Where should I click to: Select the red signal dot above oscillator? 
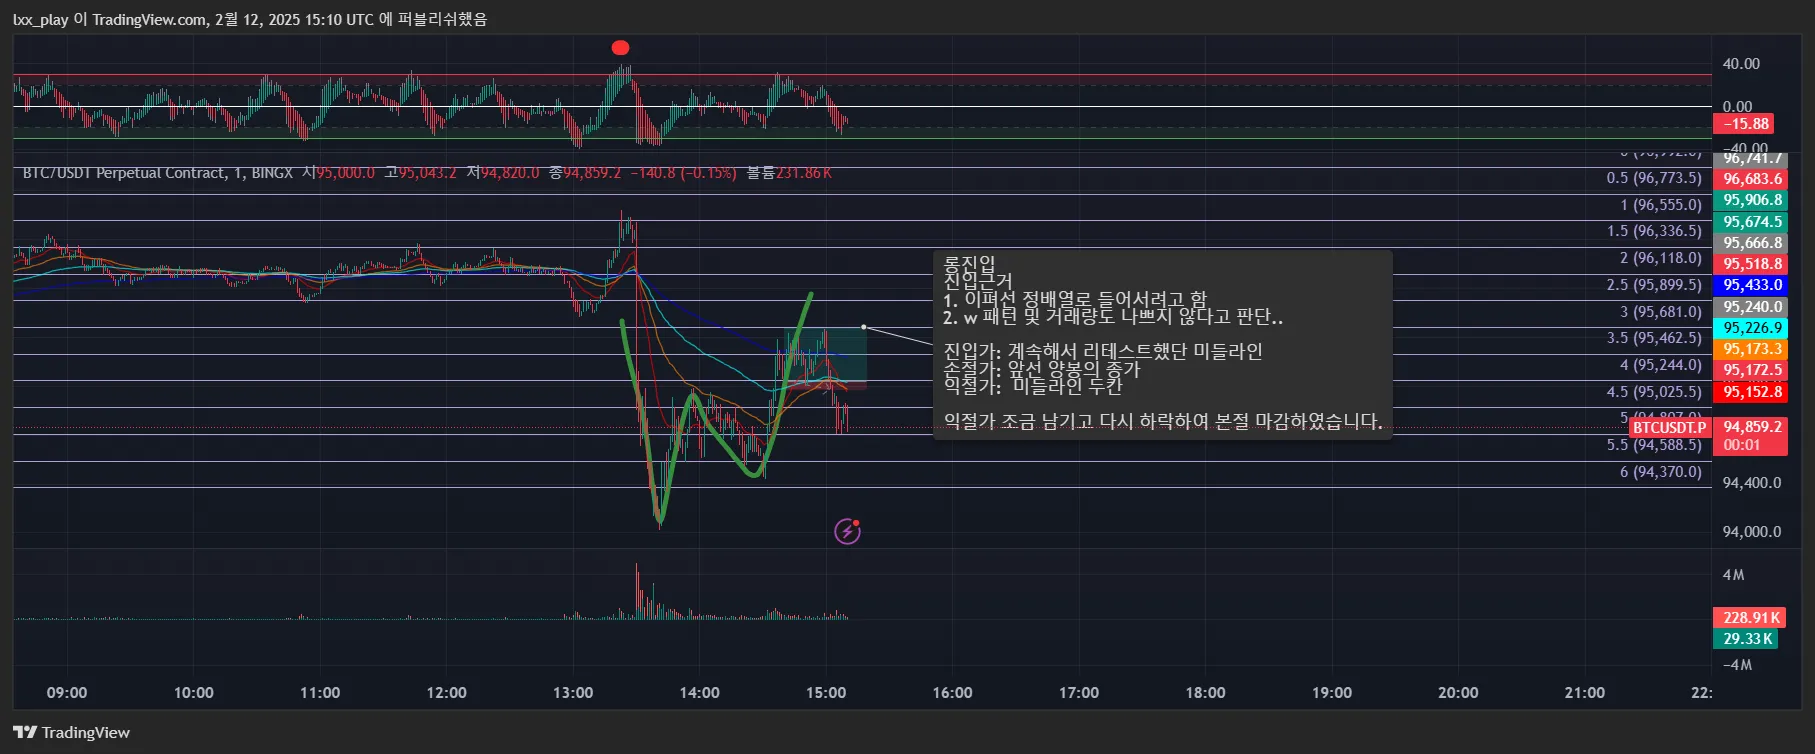pyautogui.click(x=620, y=47)
